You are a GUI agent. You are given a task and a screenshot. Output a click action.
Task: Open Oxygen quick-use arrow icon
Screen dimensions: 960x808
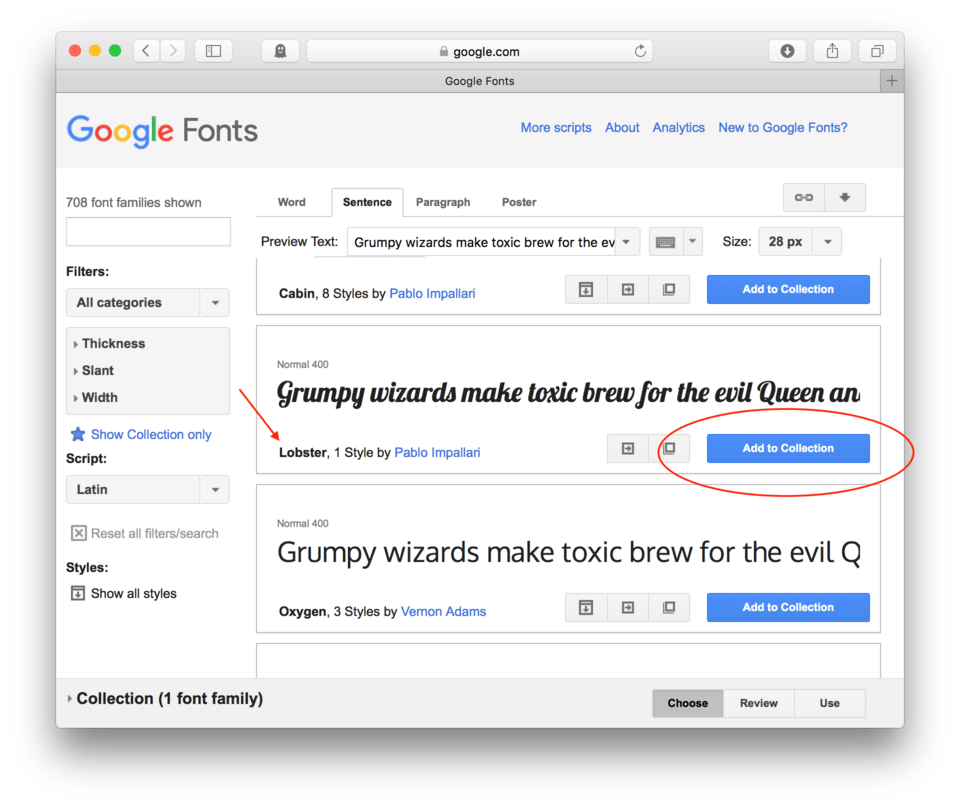coord(628,608)
